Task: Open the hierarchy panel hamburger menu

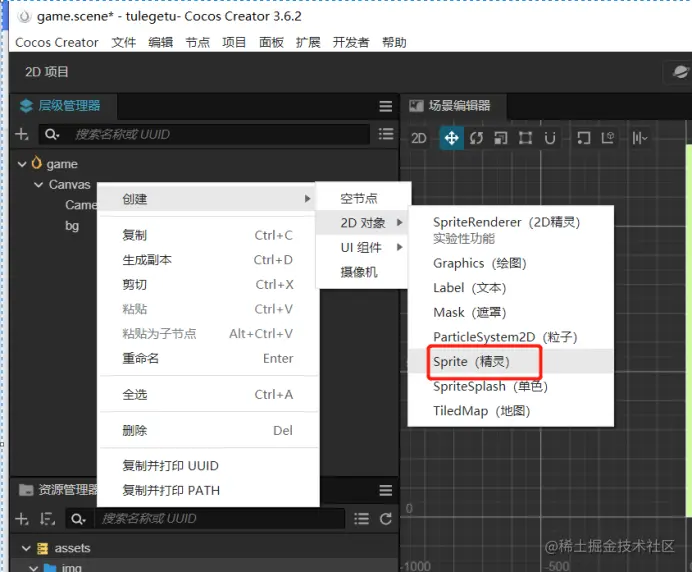Action: (385, 106)
